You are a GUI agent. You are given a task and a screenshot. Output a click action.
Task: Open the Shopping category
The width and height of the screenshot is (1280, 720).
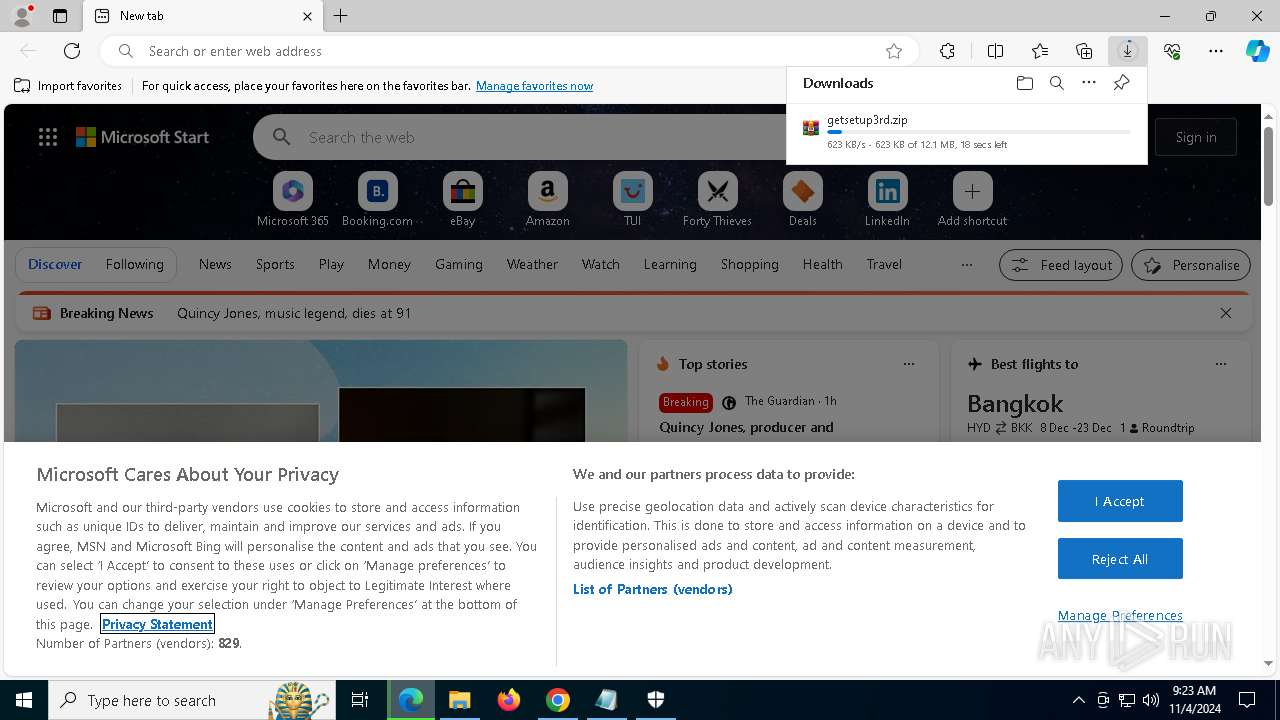tap(749, 264)
